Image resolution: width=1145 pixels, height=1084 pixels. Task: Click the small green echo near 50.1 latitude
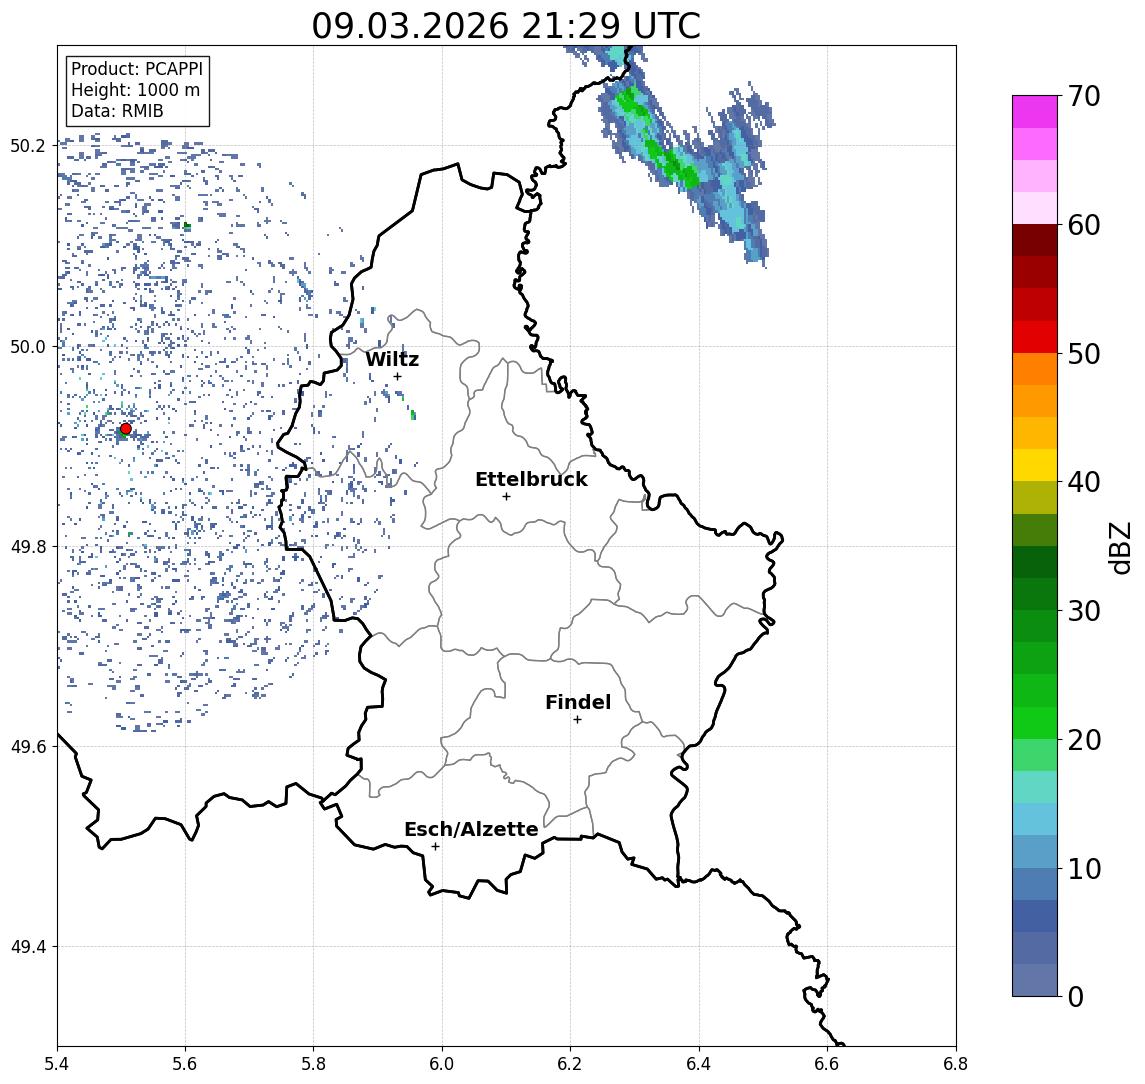pos(188,226)
